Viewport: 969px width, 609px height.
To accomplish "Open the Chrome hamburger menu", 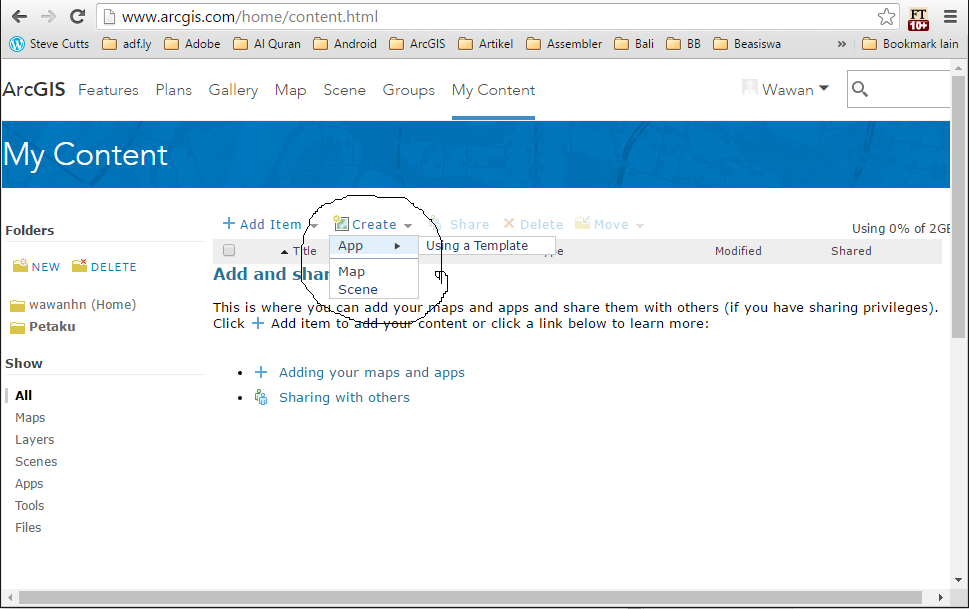I will (950, 17).
